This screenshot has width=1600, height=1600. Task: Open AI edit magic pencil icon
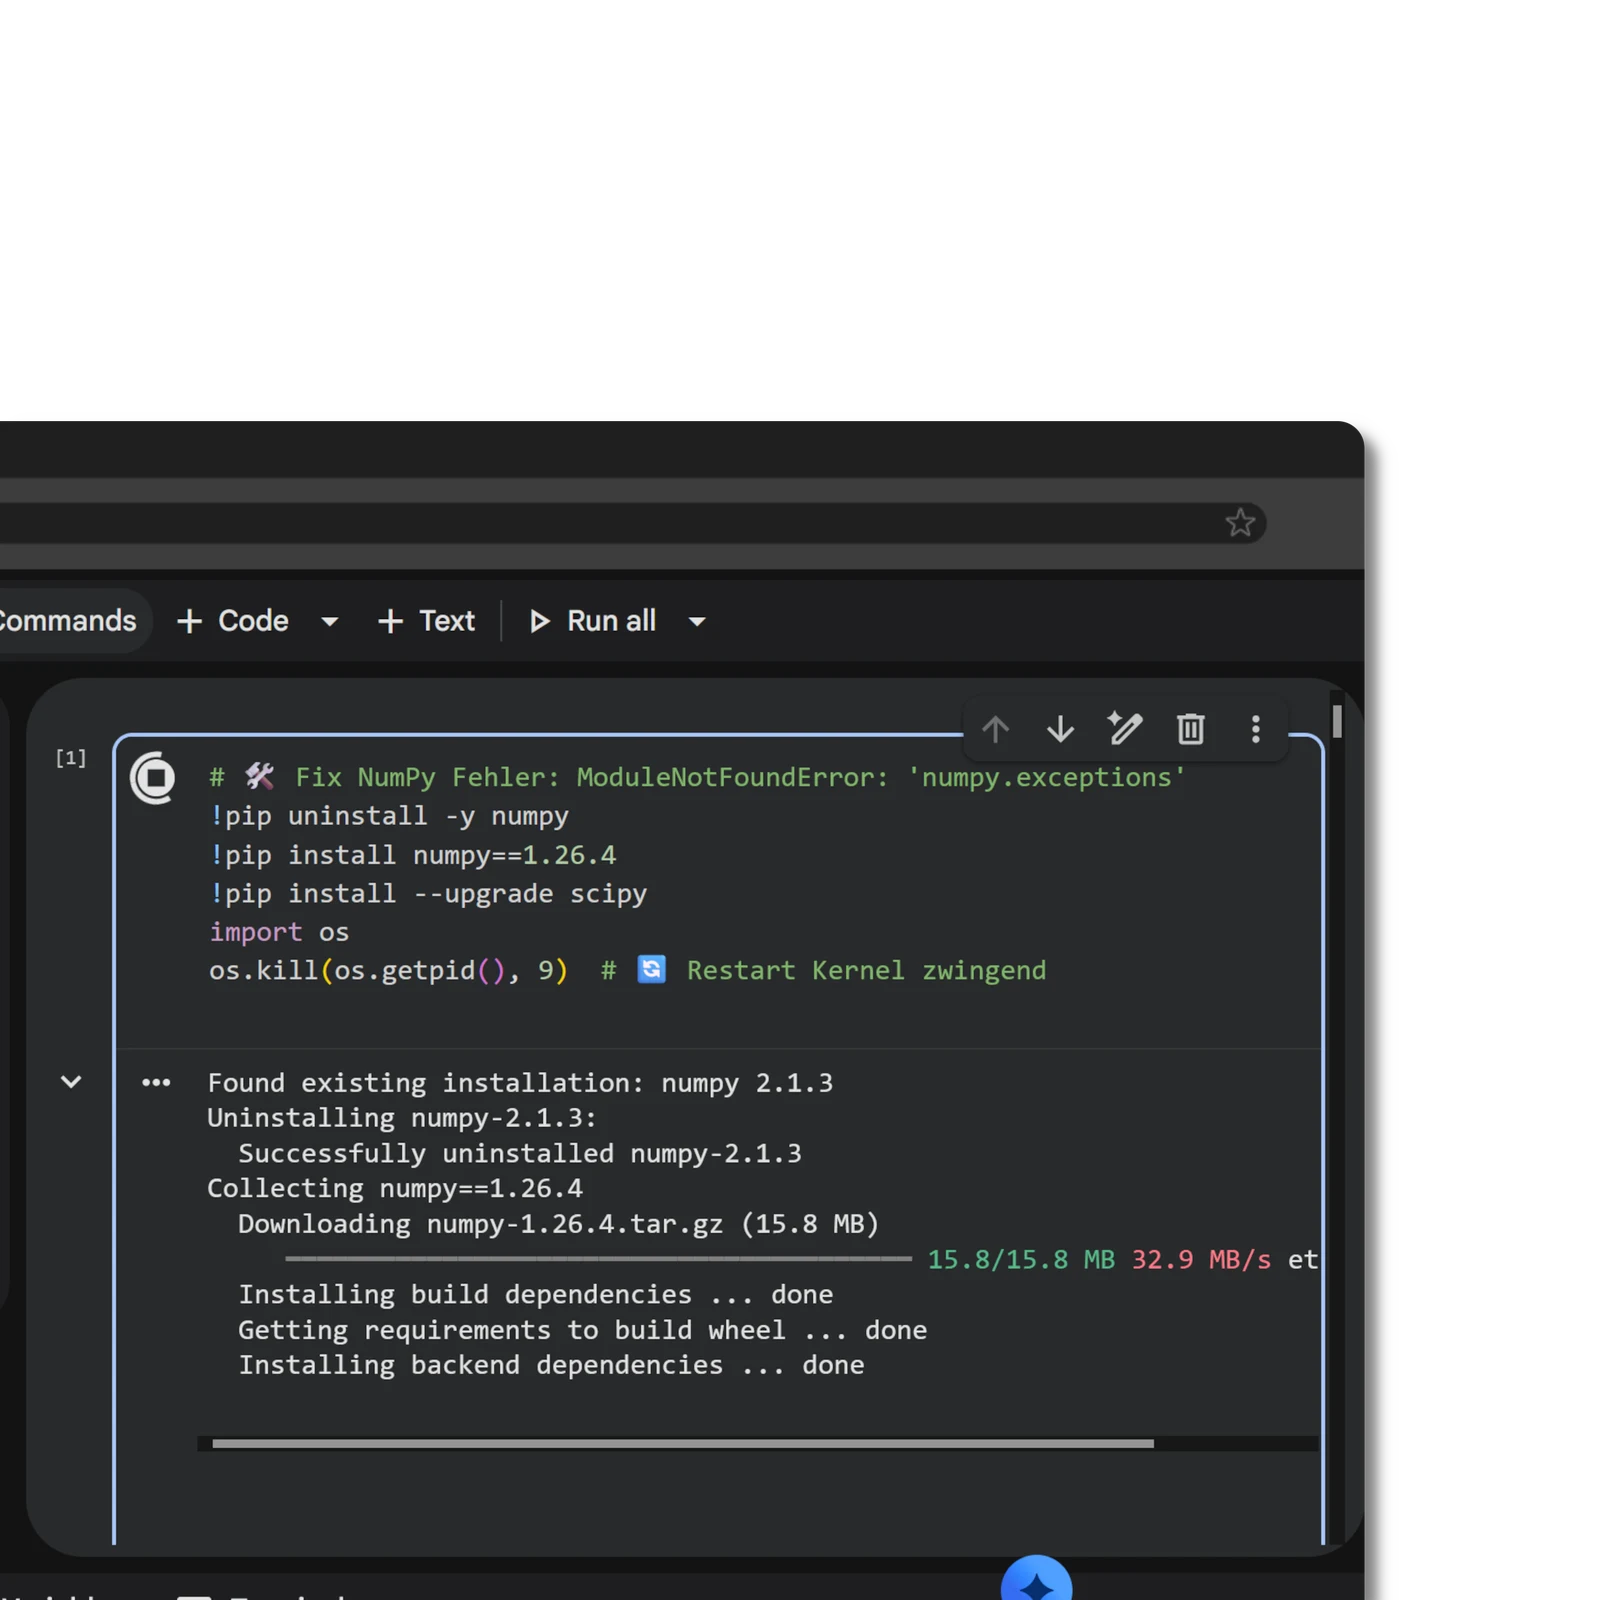pyautogui.click(x=1125, y=729)
